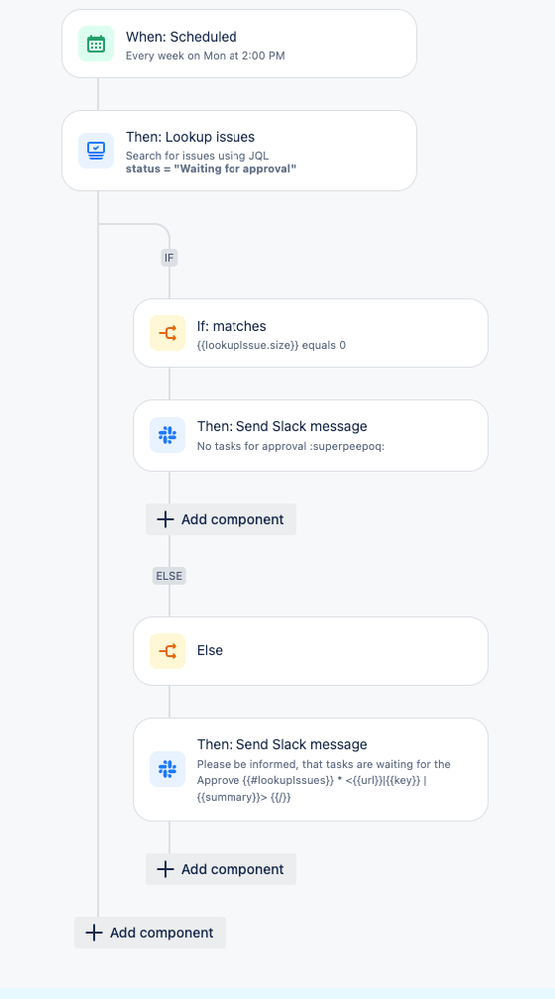Screen dimensions: 555x999
Task: Click the green calendar Scheduled trigger icon
Action: click(96, 44)
